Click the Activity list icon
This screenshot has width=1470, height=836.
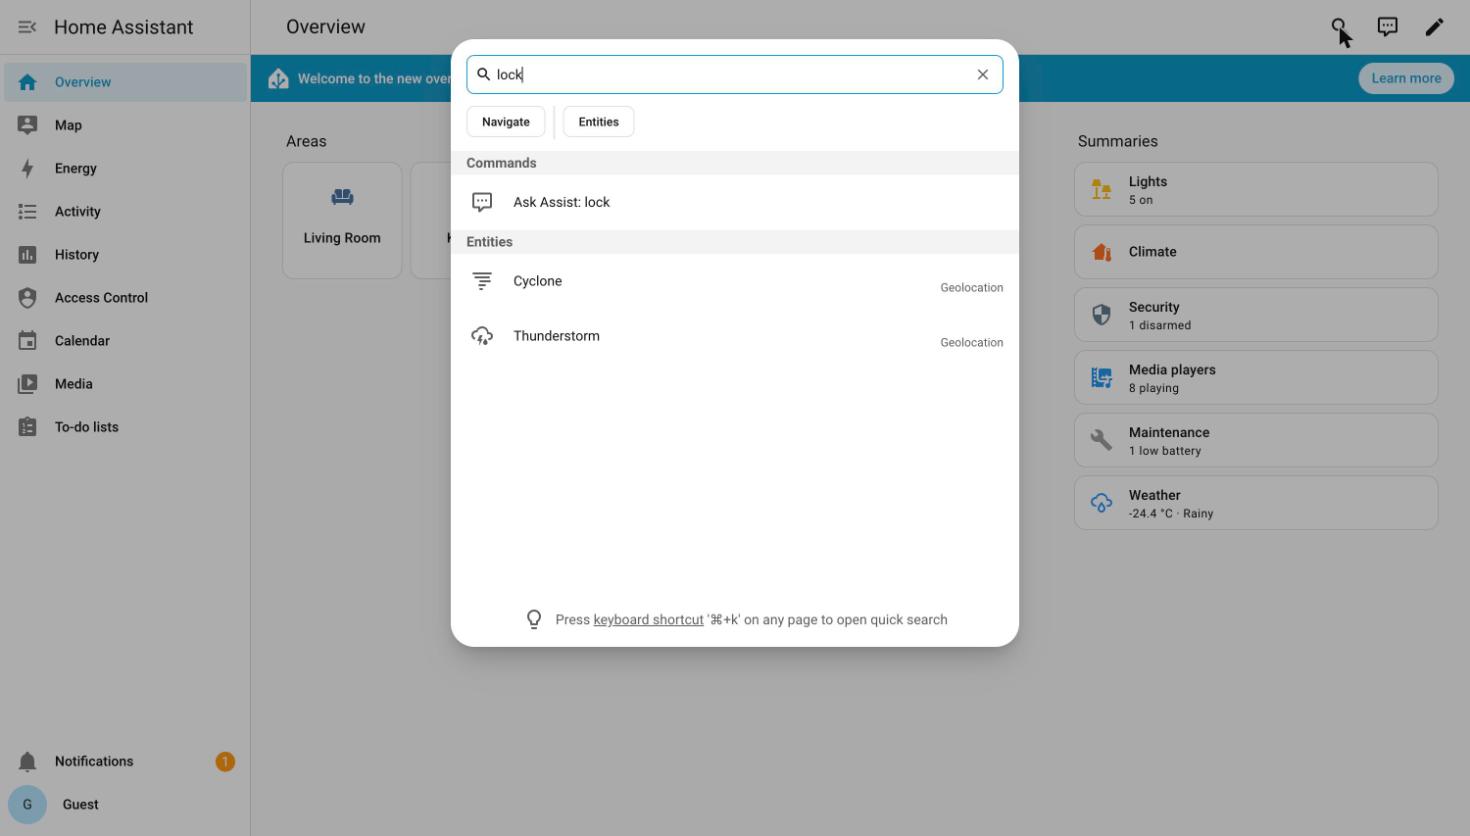[x=27, y=211]
